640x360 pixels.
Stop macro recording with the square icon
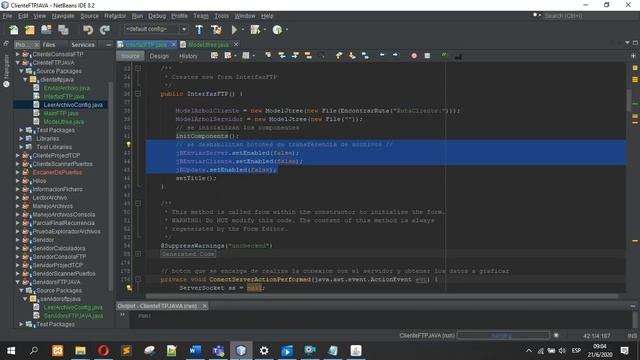[427, 56]
